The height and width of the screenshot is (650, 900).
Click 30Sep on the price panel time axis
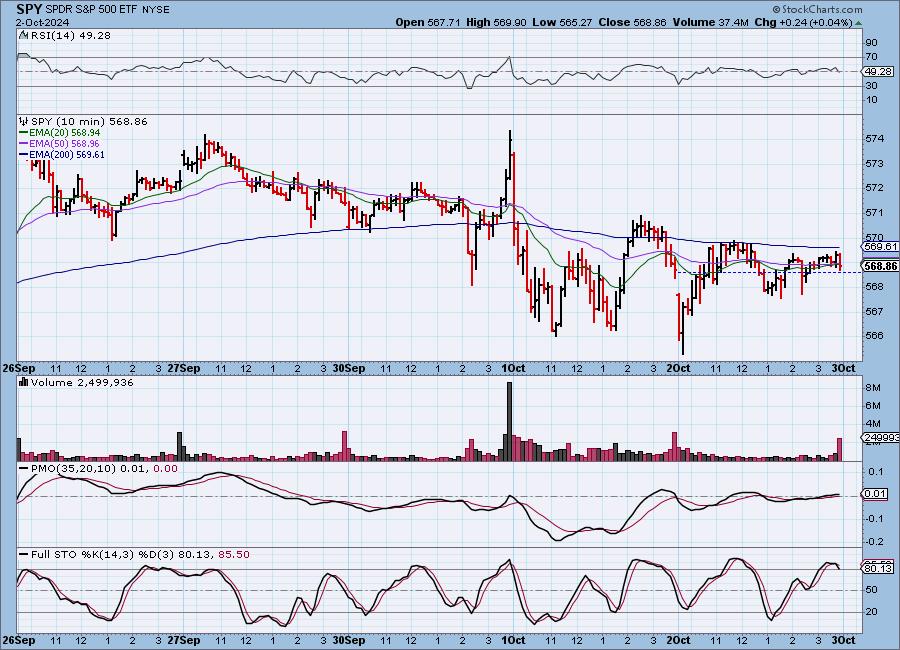tap(349, 369)
